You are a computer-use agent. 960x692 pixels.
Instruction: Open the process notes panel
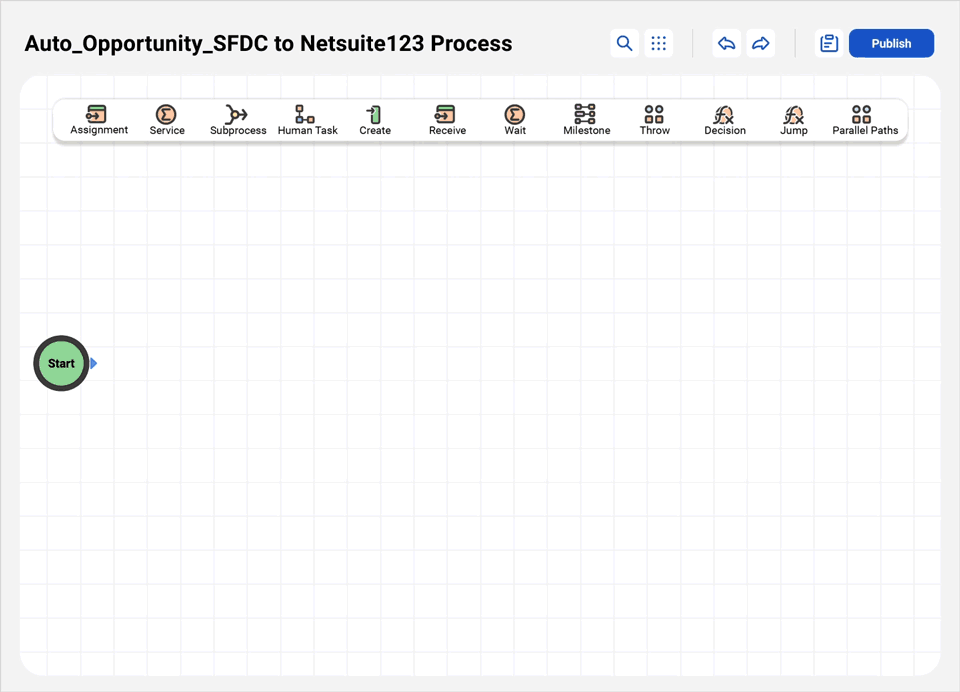click(x=828, y=43)
